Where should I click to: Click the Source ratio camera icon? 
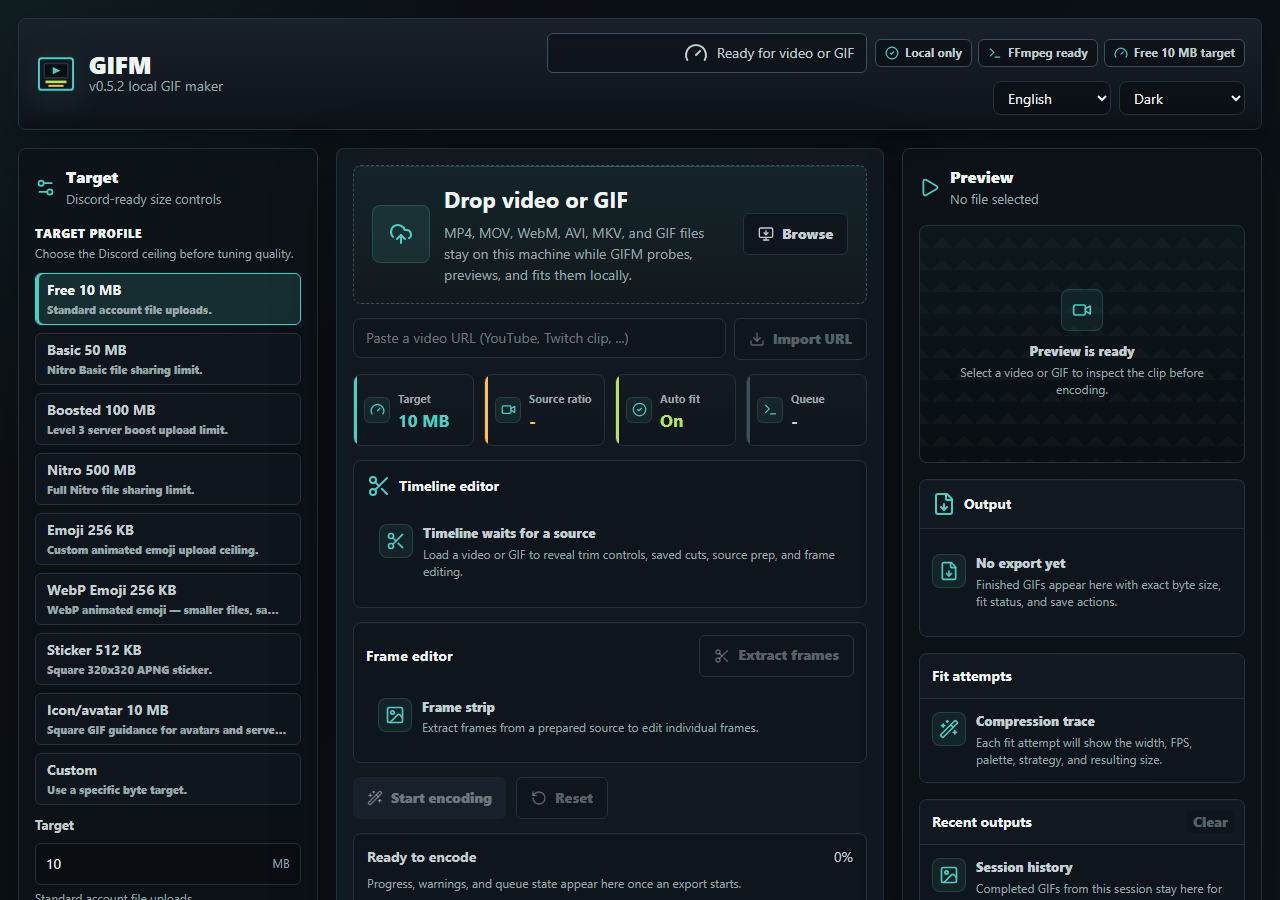pyautogui.click(x=508, y=410)
